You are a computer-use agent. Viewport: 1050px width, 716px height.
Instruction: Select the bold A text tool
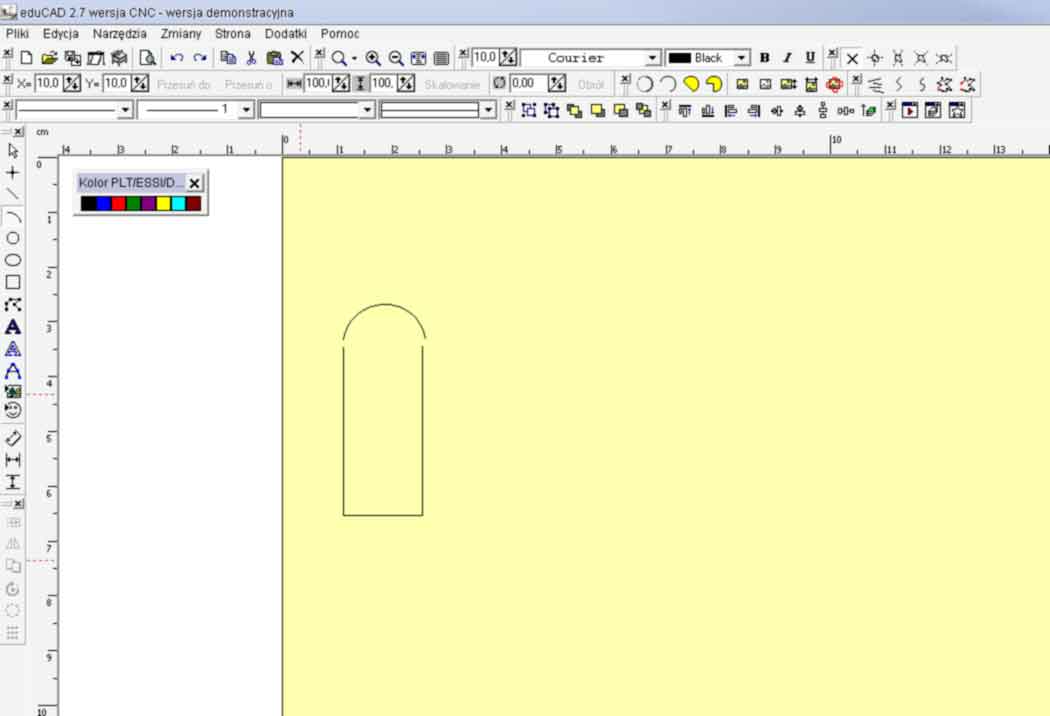click(13, 327)
